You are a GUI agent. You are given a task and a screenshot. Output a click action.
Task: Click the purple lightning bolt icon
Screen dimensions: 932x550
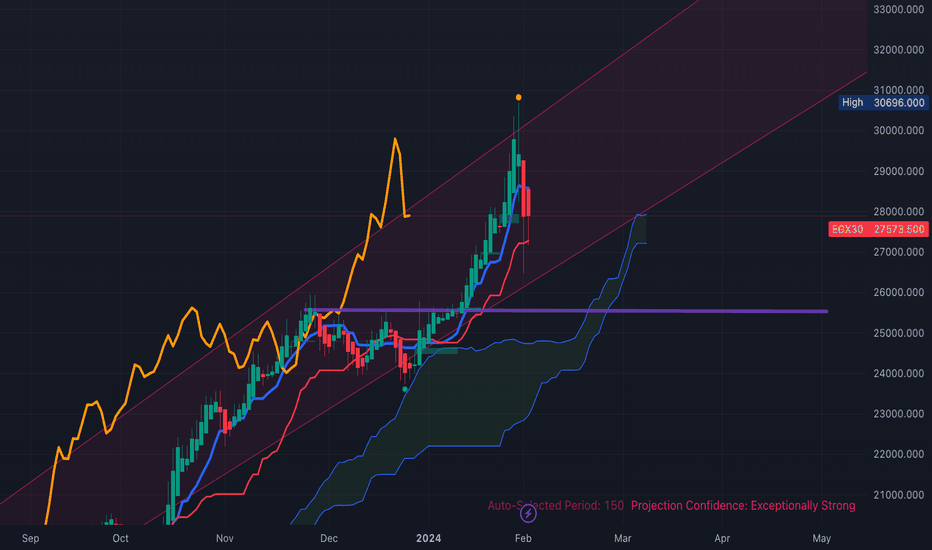528,513
